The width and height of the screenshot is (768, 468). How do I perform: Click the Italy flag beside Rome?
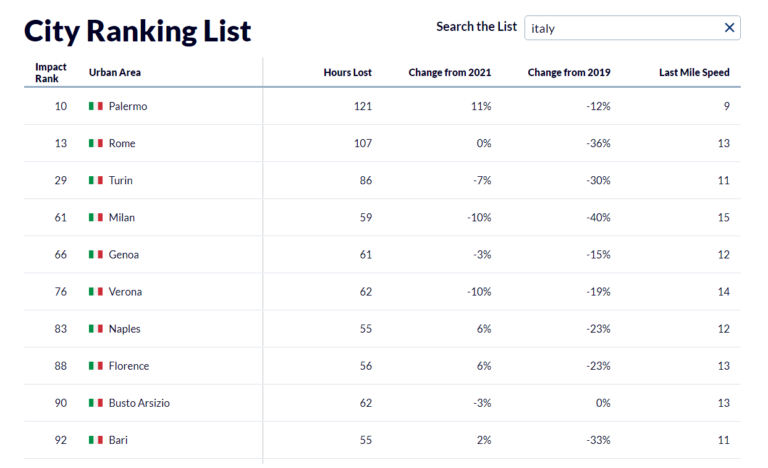coord(96,143)
